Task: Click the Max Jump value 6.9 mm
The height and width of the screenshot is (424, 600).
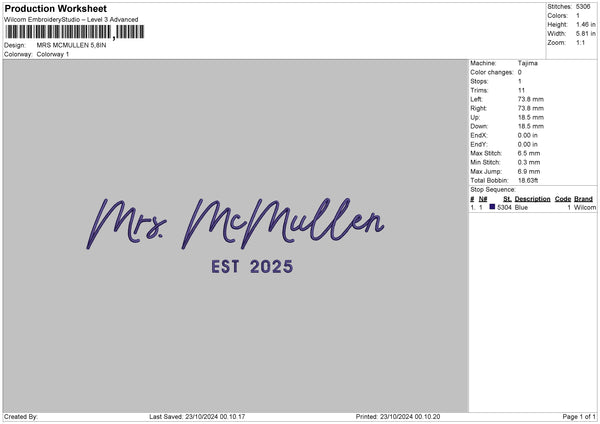Action: (529, 171)
